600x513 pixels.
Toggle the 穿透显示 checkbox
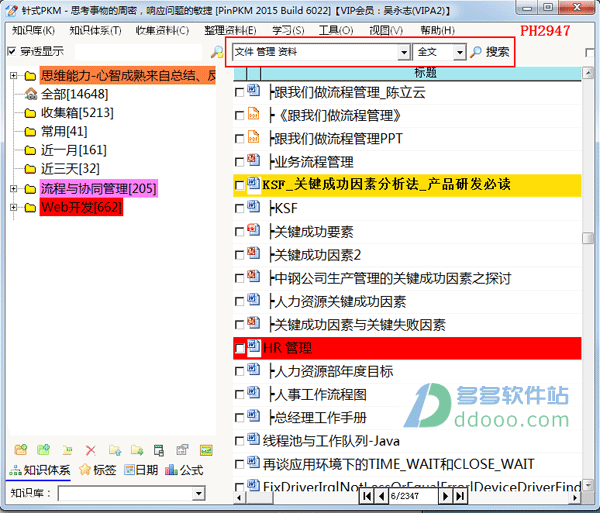(12, 51)
